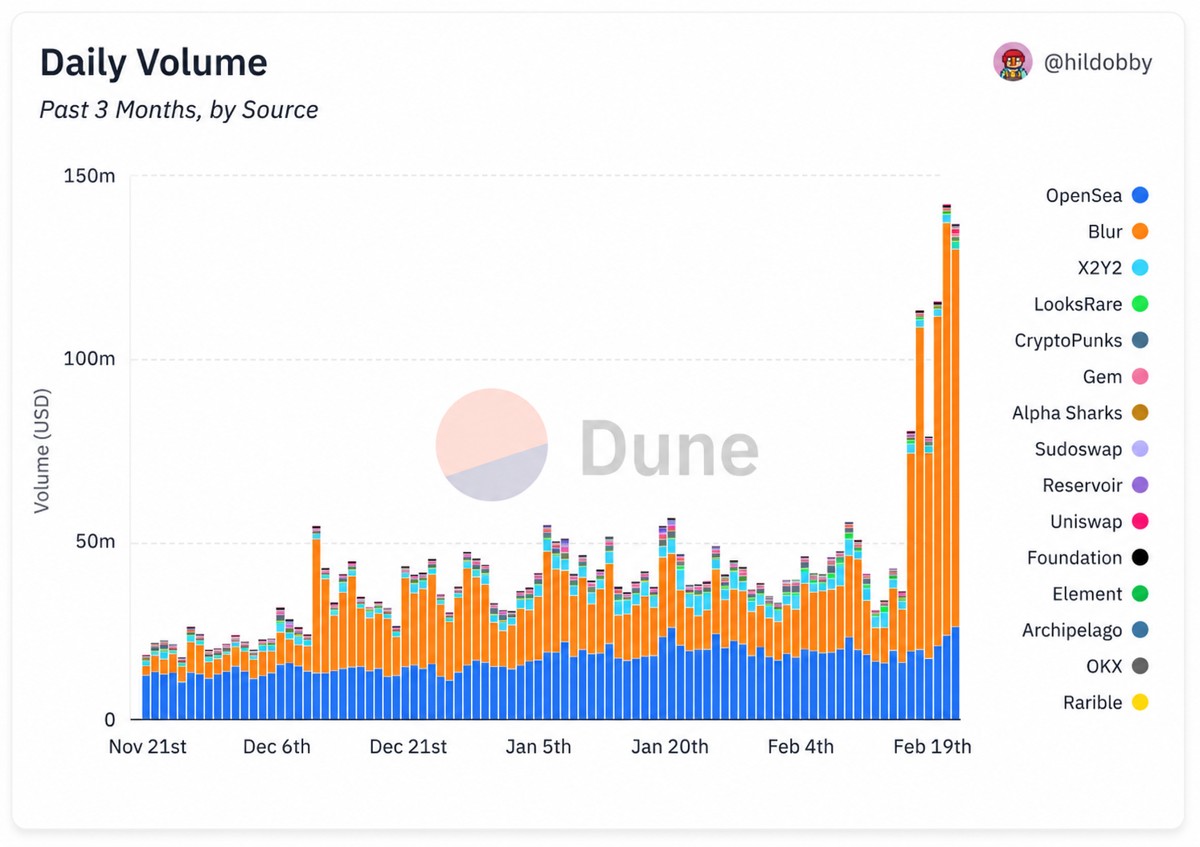Screen dimensions: 1200x847
Task: Click the Jan 5th x-axis label
Action: coord(538,747)
